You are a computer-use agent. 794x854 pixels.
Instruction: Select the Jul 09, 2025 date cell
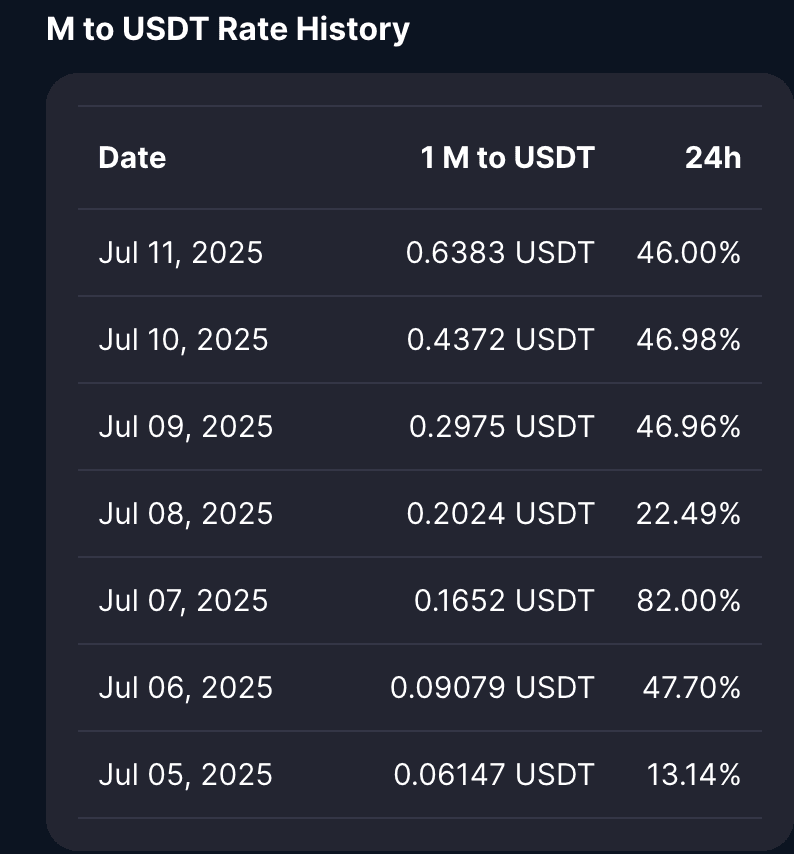[185, 427]
